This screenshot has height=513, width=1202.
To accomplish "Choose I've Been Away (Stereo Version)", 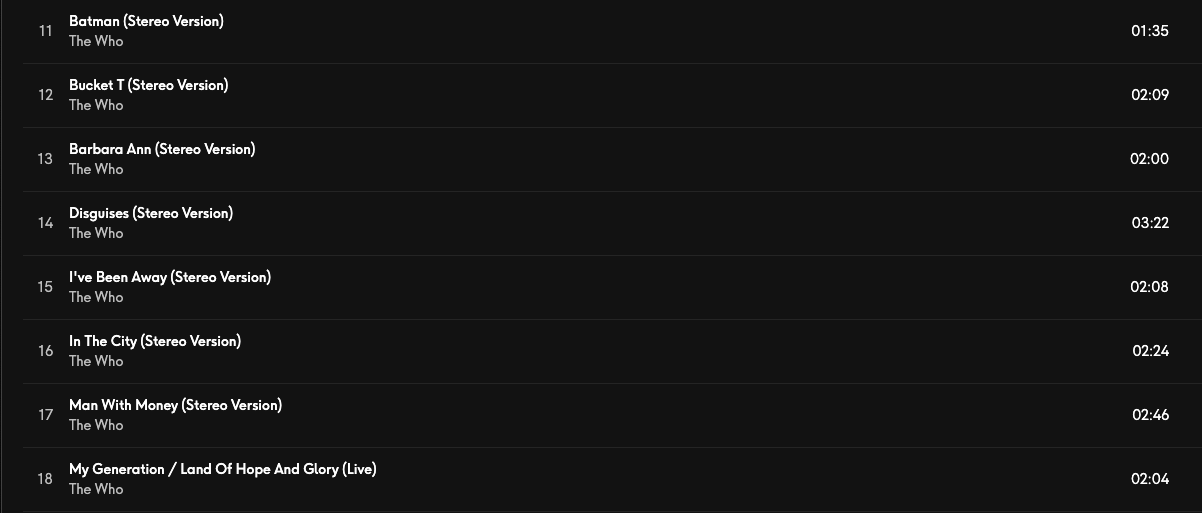I will coord(170,277).
